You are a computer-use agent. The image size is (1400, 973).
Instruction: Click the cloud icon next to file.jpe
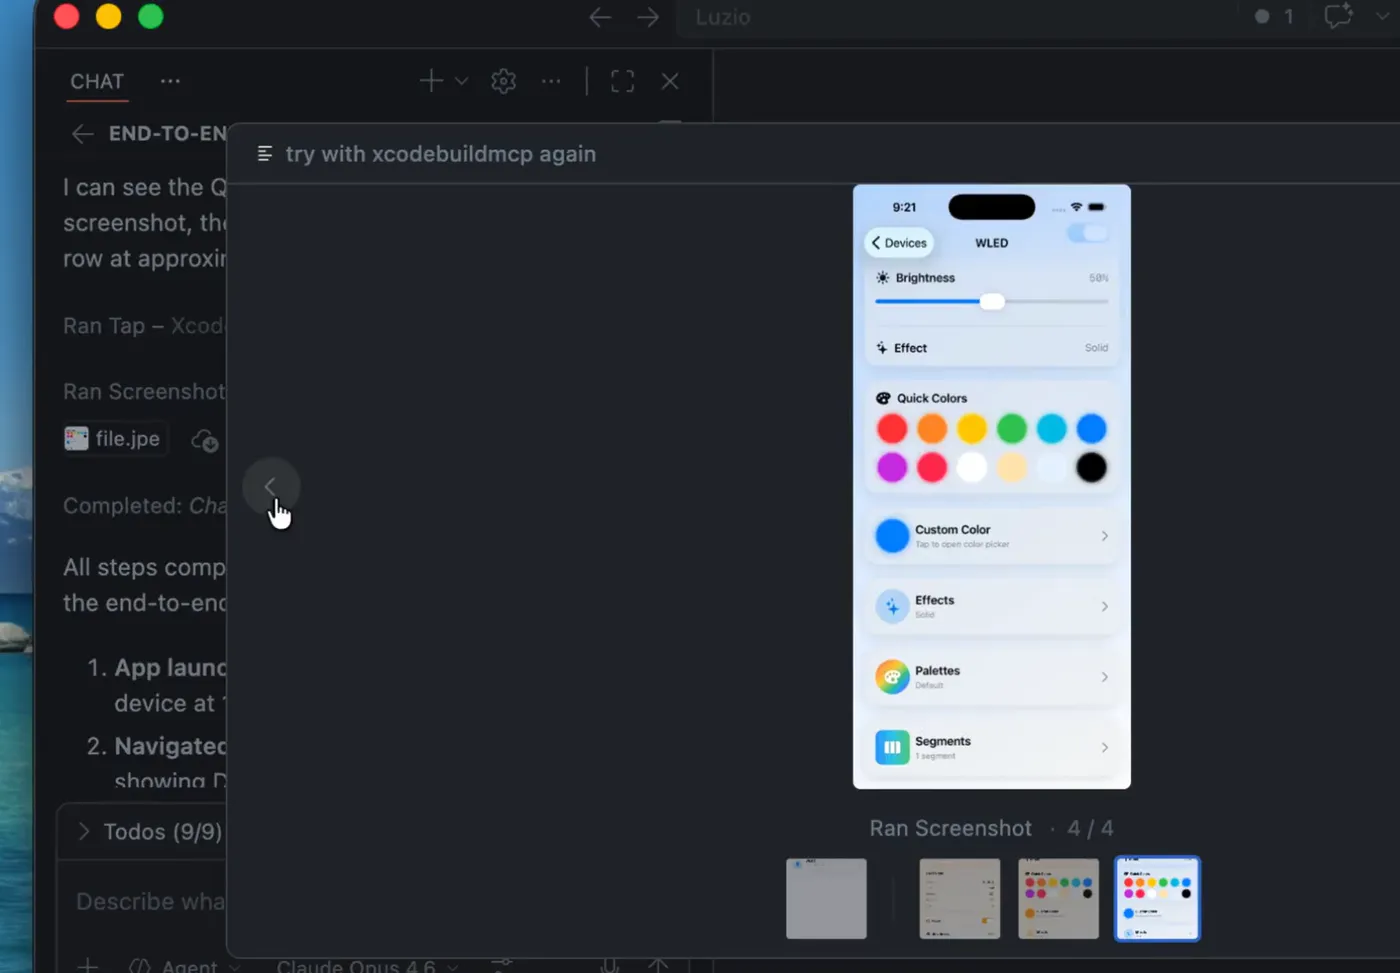pos(205,440)
